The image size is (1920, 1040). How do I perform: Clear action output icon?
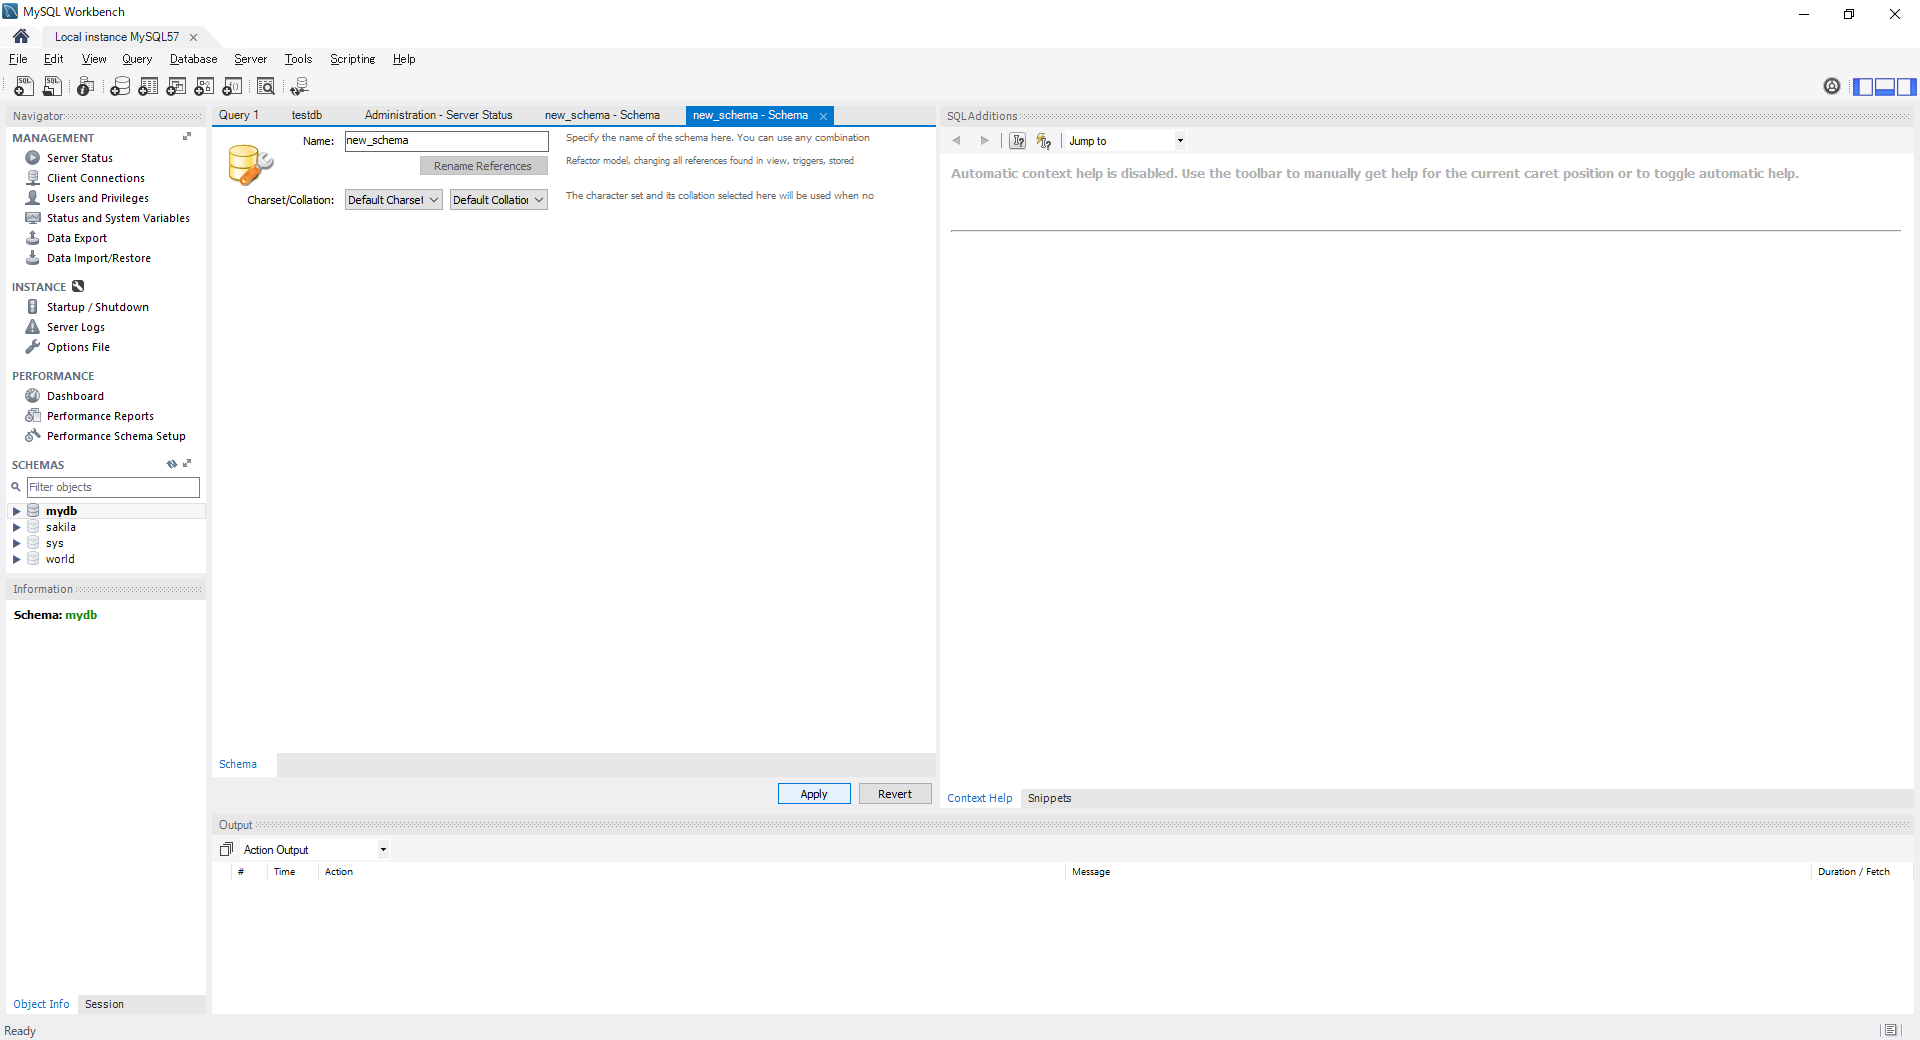pos(226,850)
